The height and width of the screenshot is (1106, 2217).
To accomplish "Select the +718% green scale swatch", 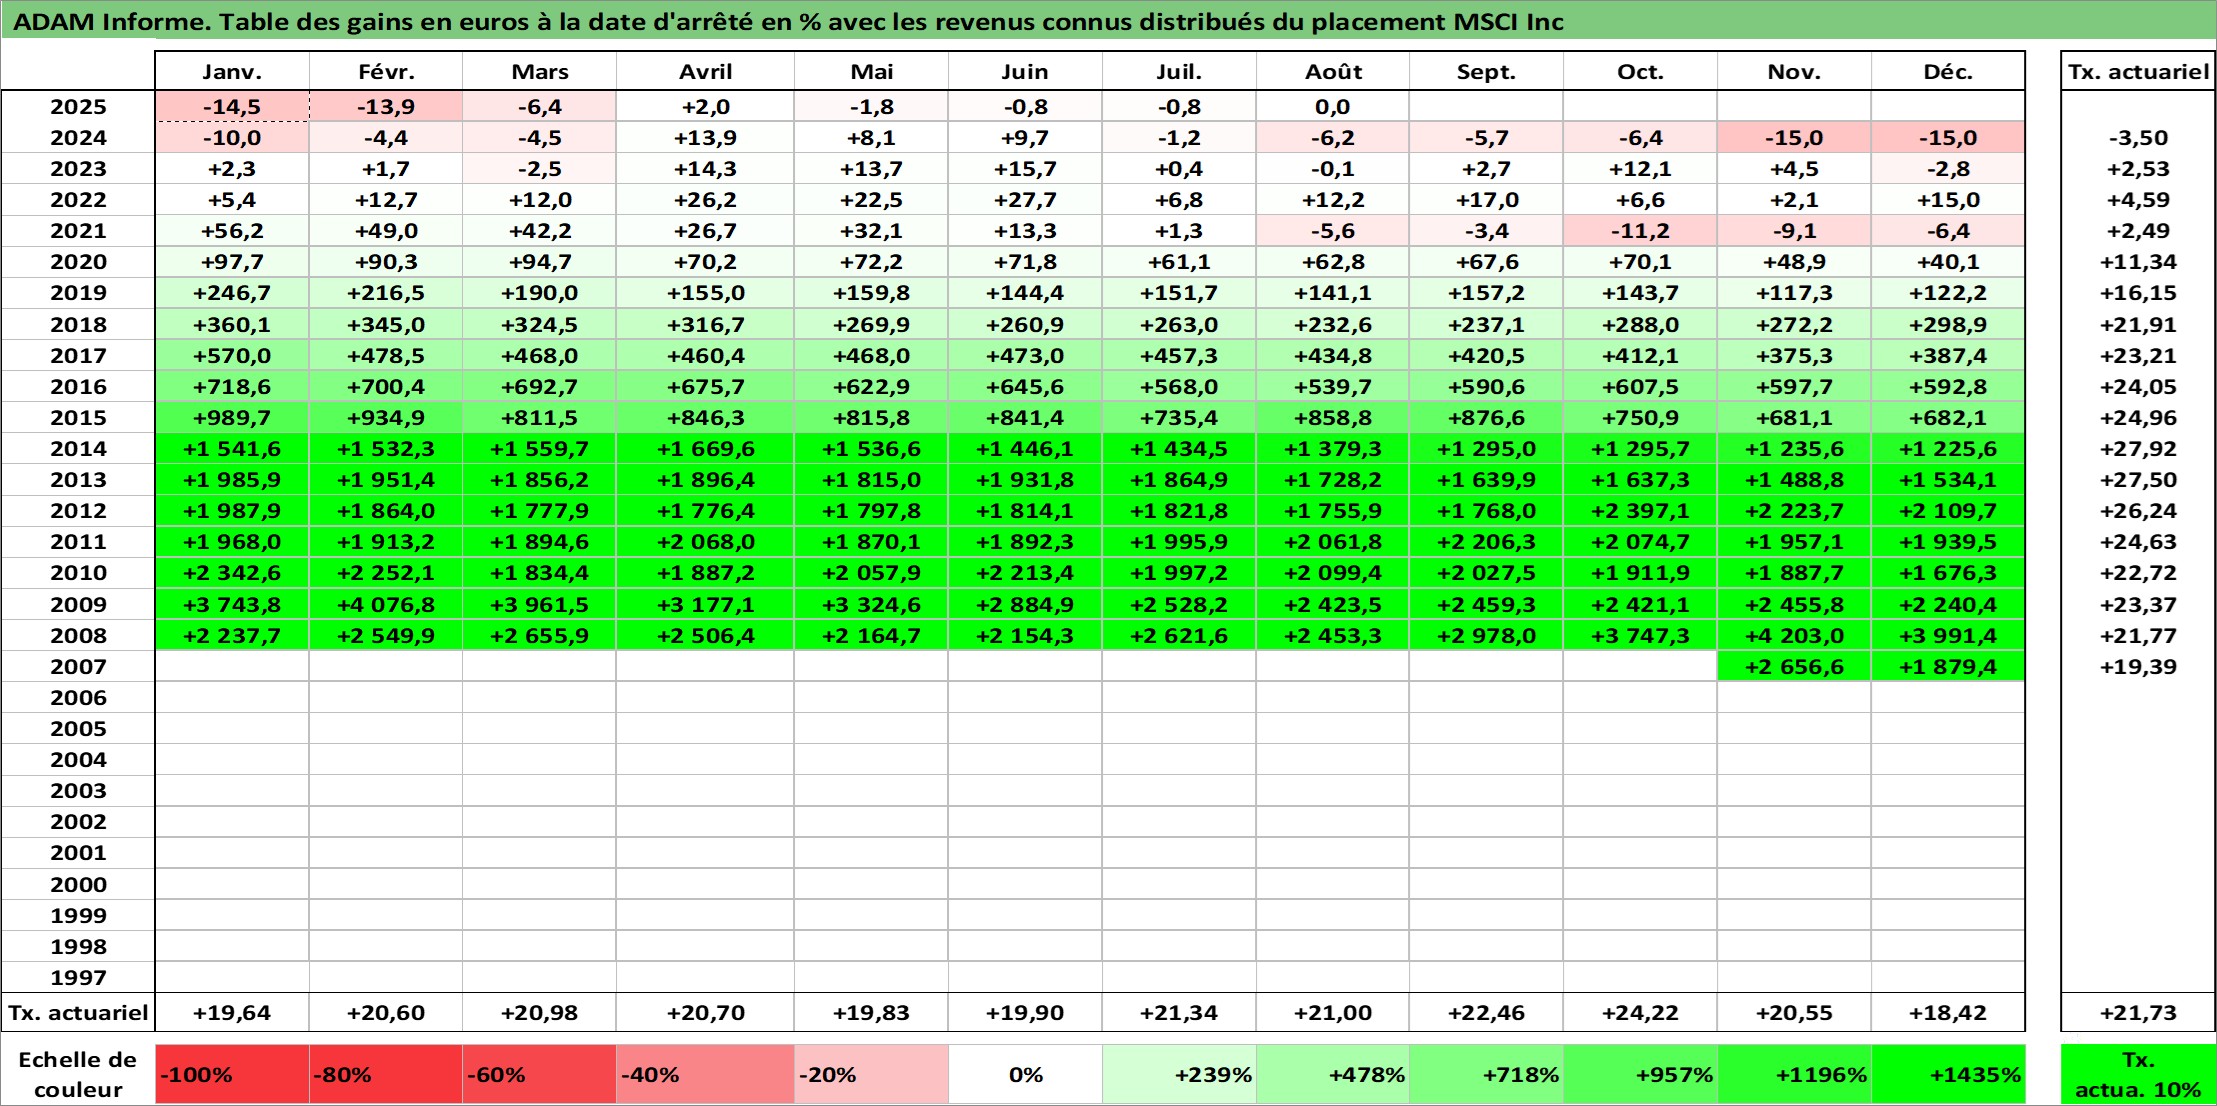I will coord(1486,1075).
